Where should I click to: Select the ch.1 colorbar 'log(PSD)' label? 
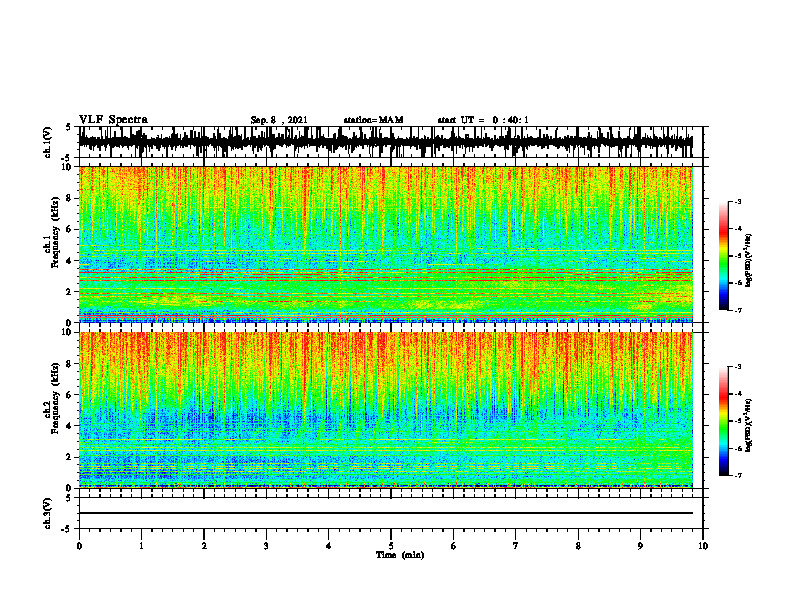click(x=749, y=261)
